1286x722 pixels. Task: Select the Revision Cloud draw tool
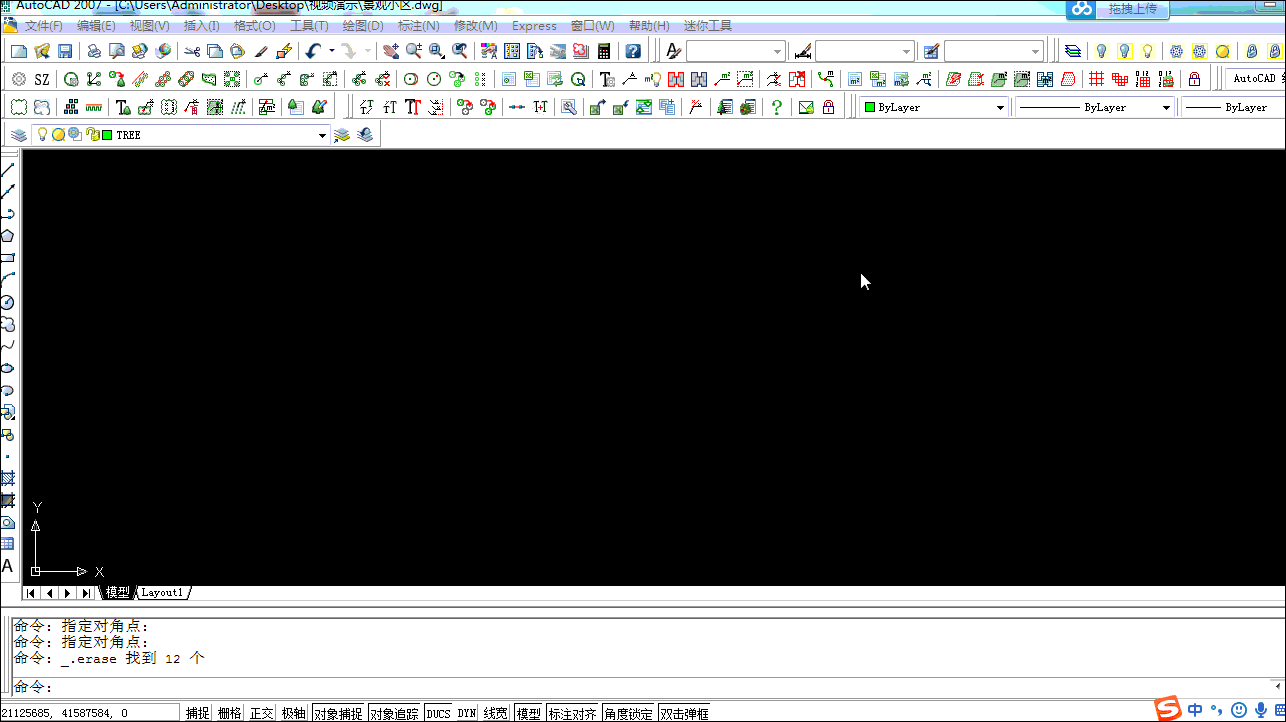point(7,324)
